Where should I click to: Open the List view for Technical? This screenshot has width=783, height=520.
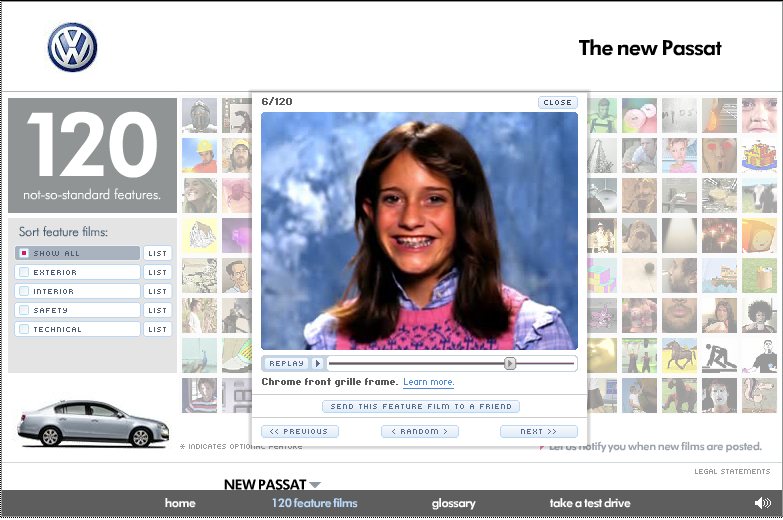[x=157, y=329]
